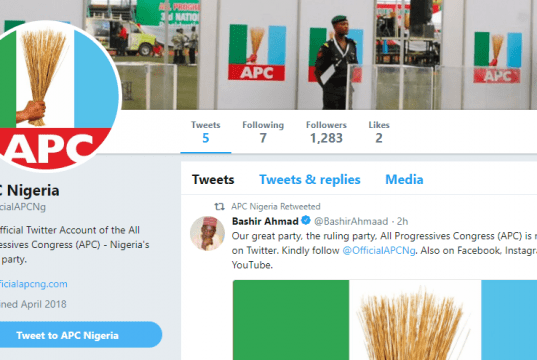Open the Tweets count stat

click(x=205, y=132)
